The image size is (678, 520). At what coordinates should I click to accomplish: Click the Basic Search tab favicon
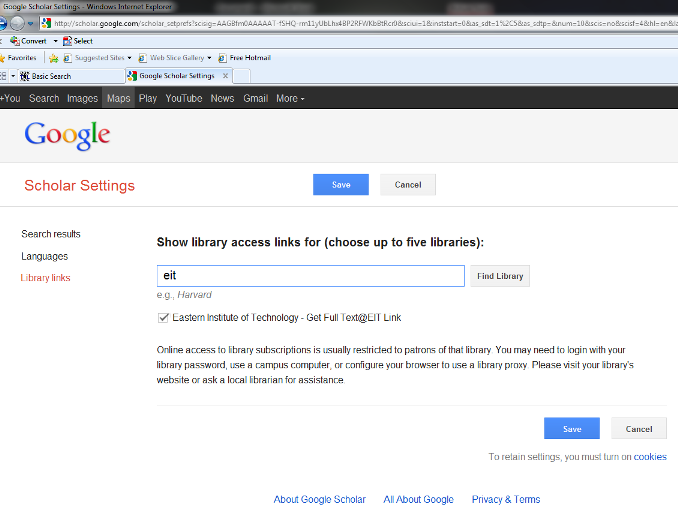[25, 76]
